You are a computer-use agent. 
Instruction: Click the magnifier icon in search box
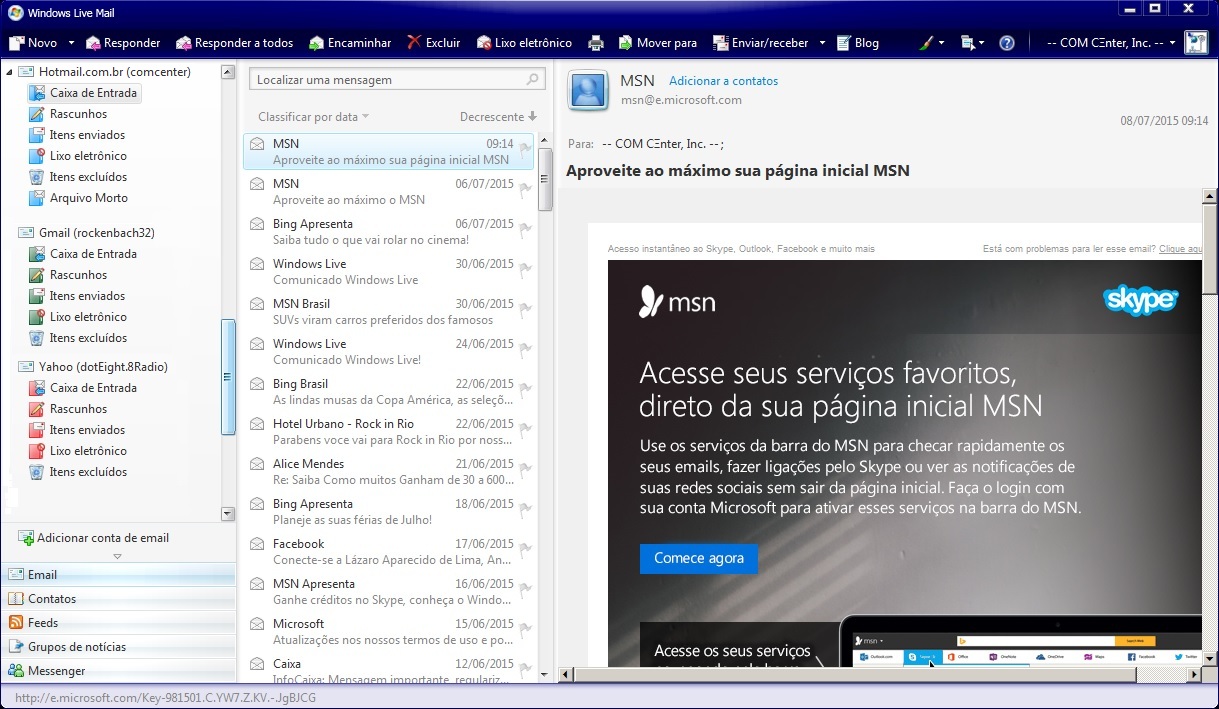click(534, 79)
